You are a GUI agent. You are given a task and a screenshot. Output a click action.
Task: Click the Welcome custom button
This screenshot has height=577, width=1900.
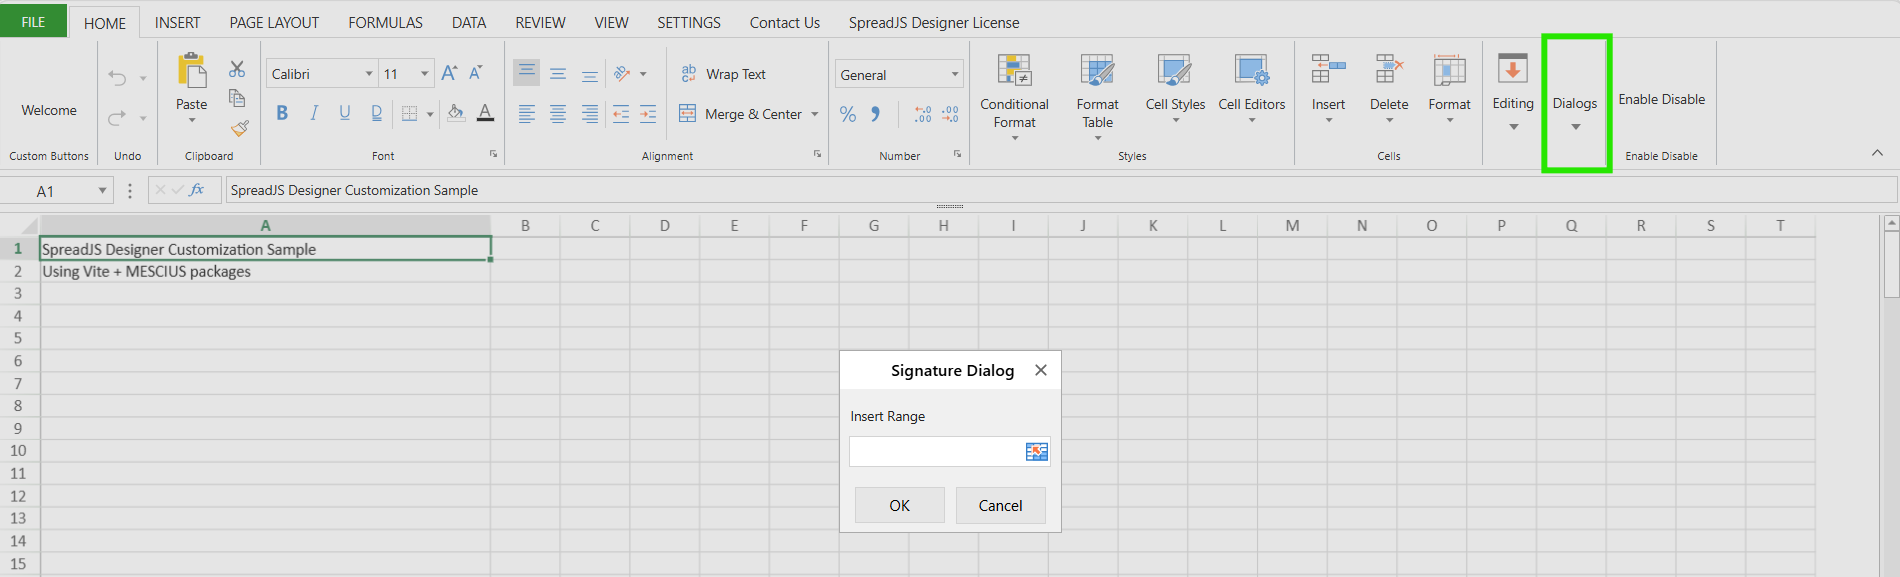(49, 110)
